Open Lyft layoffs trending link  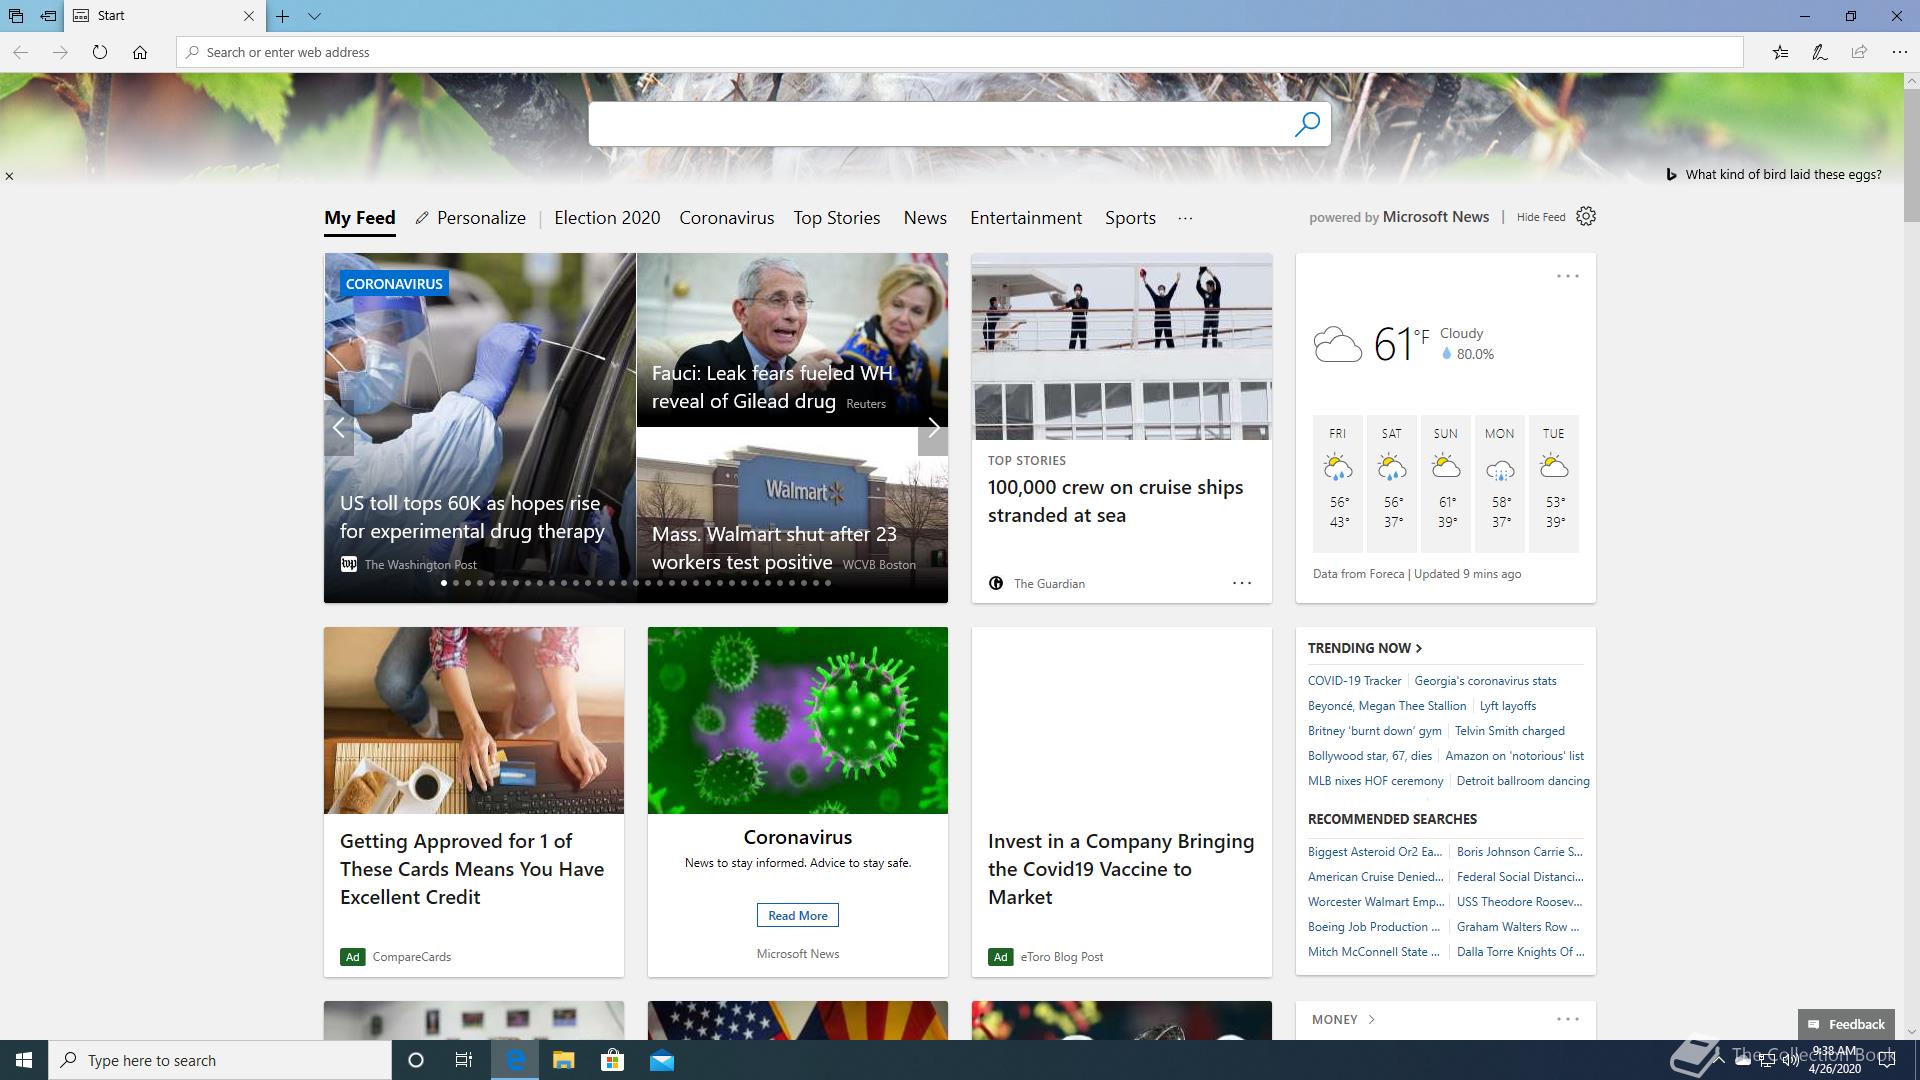pos(1507,706)
